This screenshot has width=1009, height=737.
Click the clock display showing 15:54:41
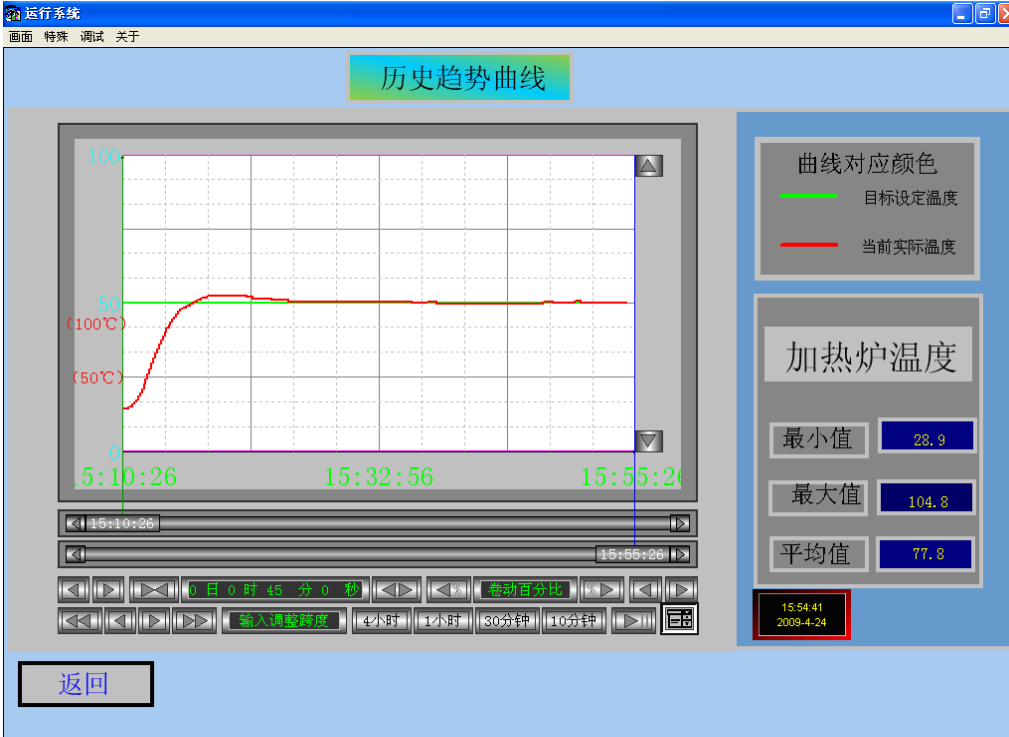coord(802,615)
